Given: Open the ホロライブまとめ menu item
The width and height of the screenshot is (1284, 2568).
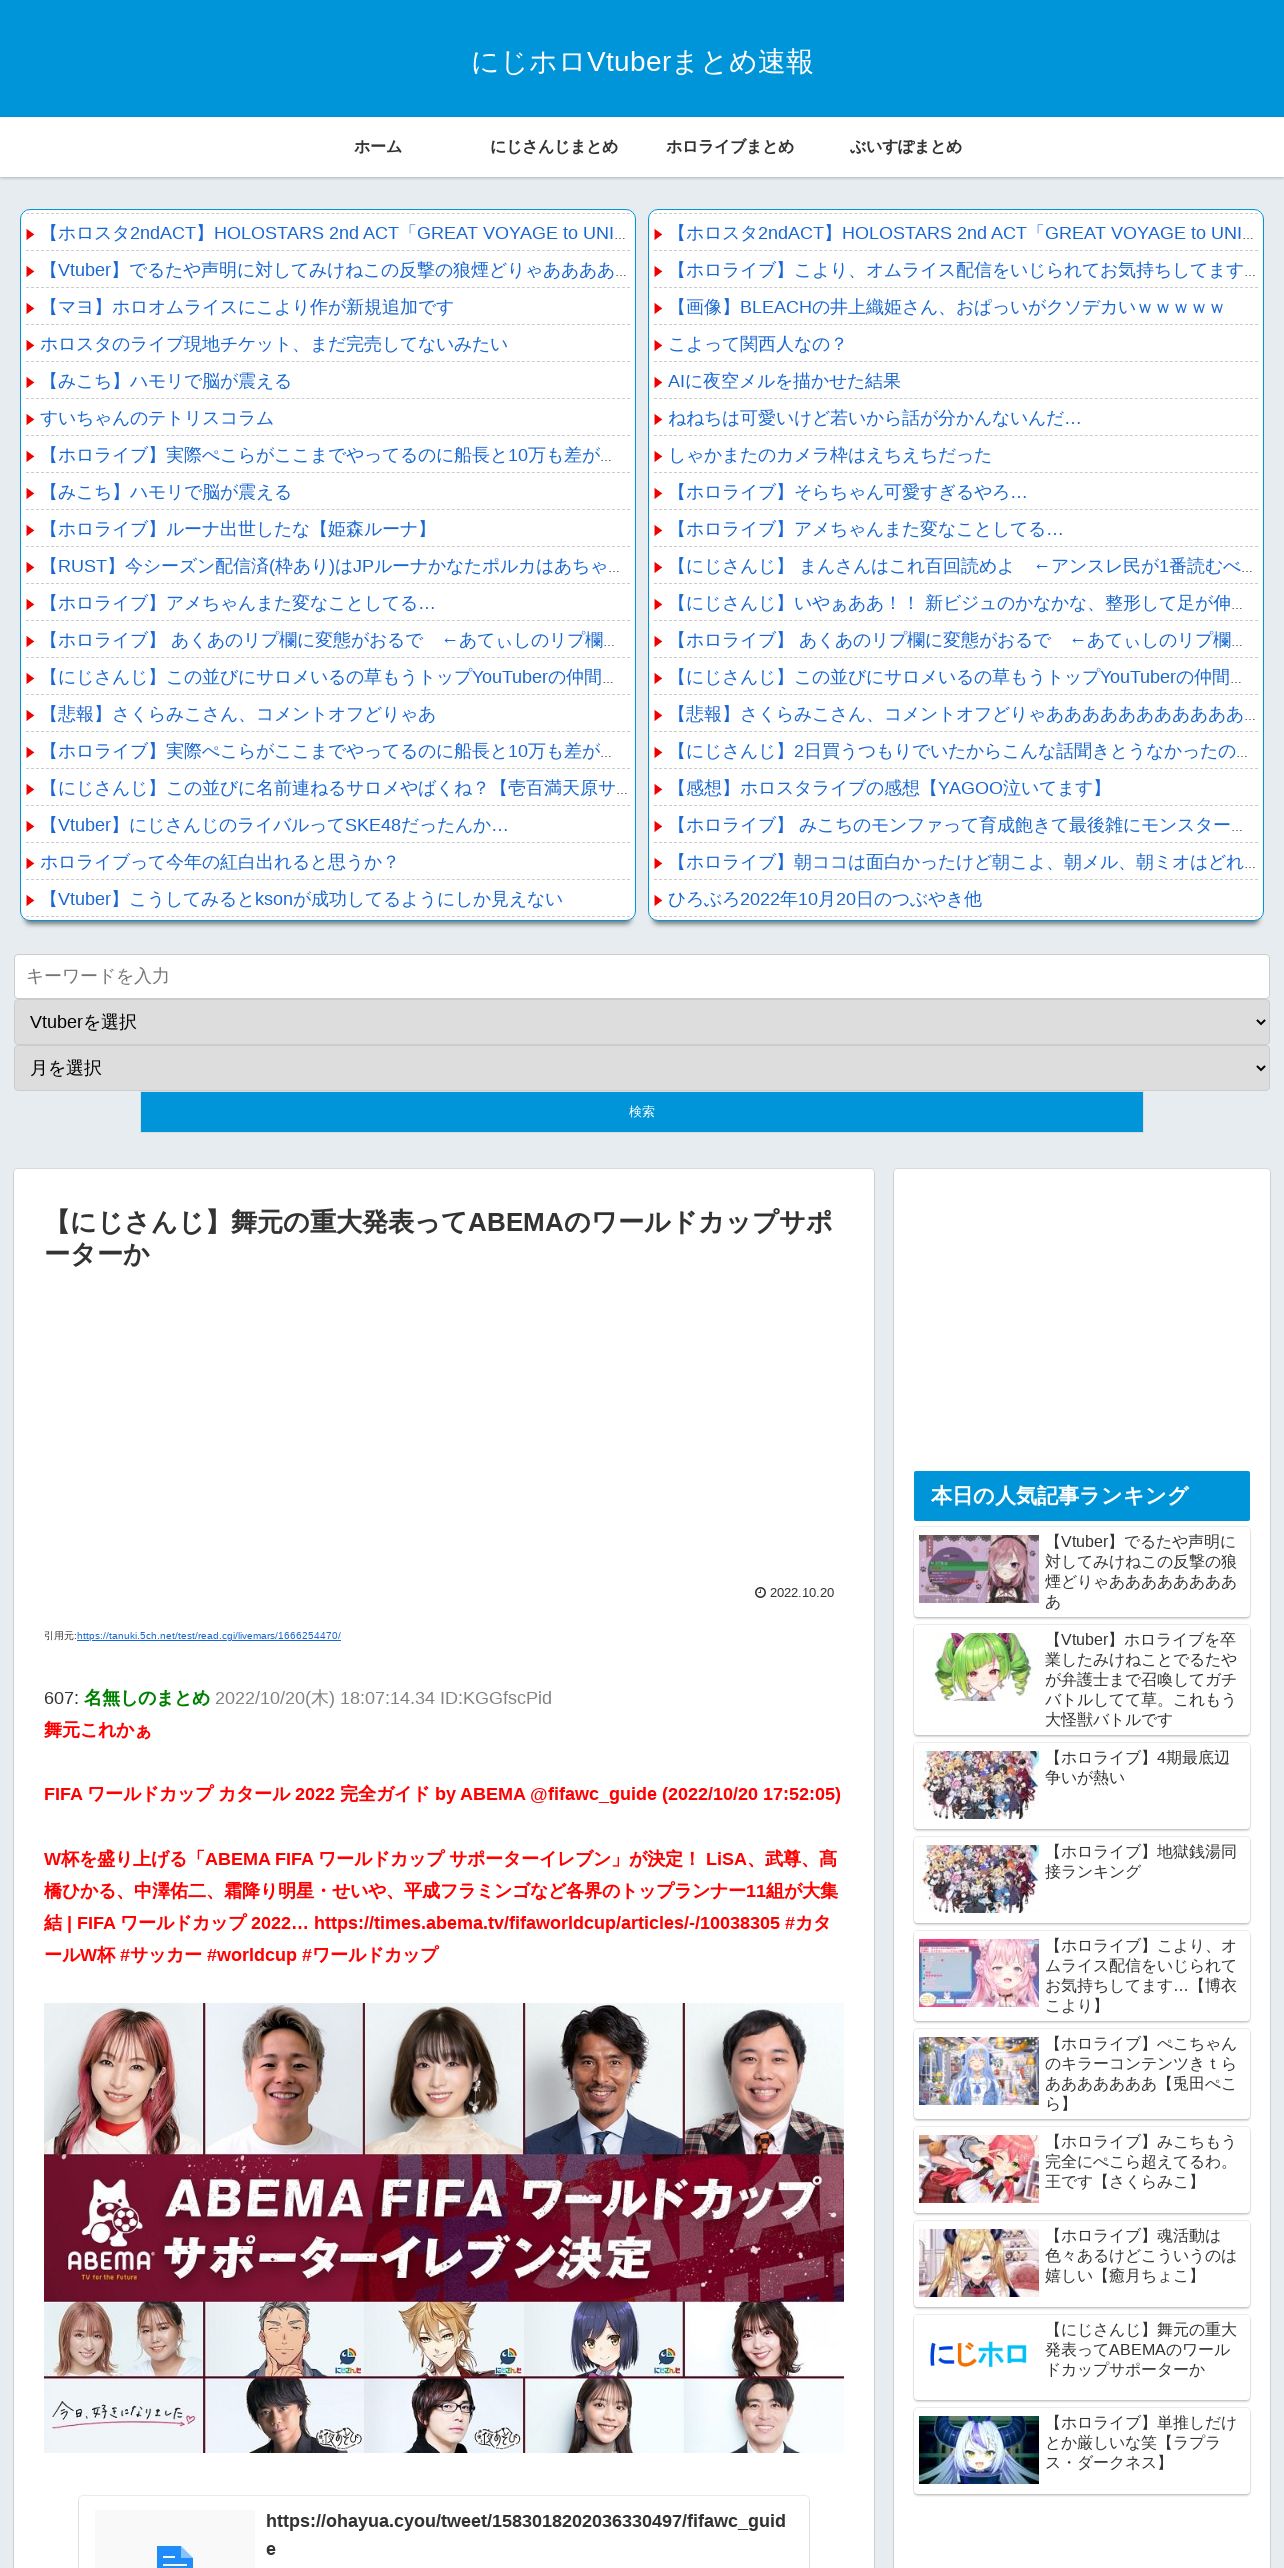Looking at the screenshot, I should [x=730, y=147].
